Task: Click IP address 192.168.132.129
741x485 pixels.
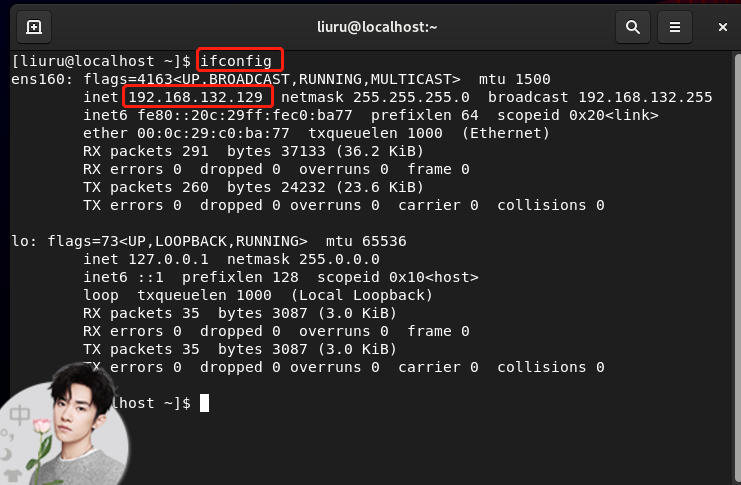Action: [x=196, y=97]
